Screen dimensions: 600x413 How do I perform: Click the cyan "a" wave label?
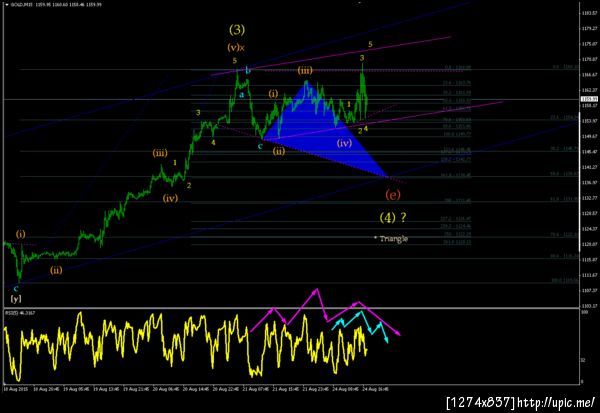[x=241, y=94]
